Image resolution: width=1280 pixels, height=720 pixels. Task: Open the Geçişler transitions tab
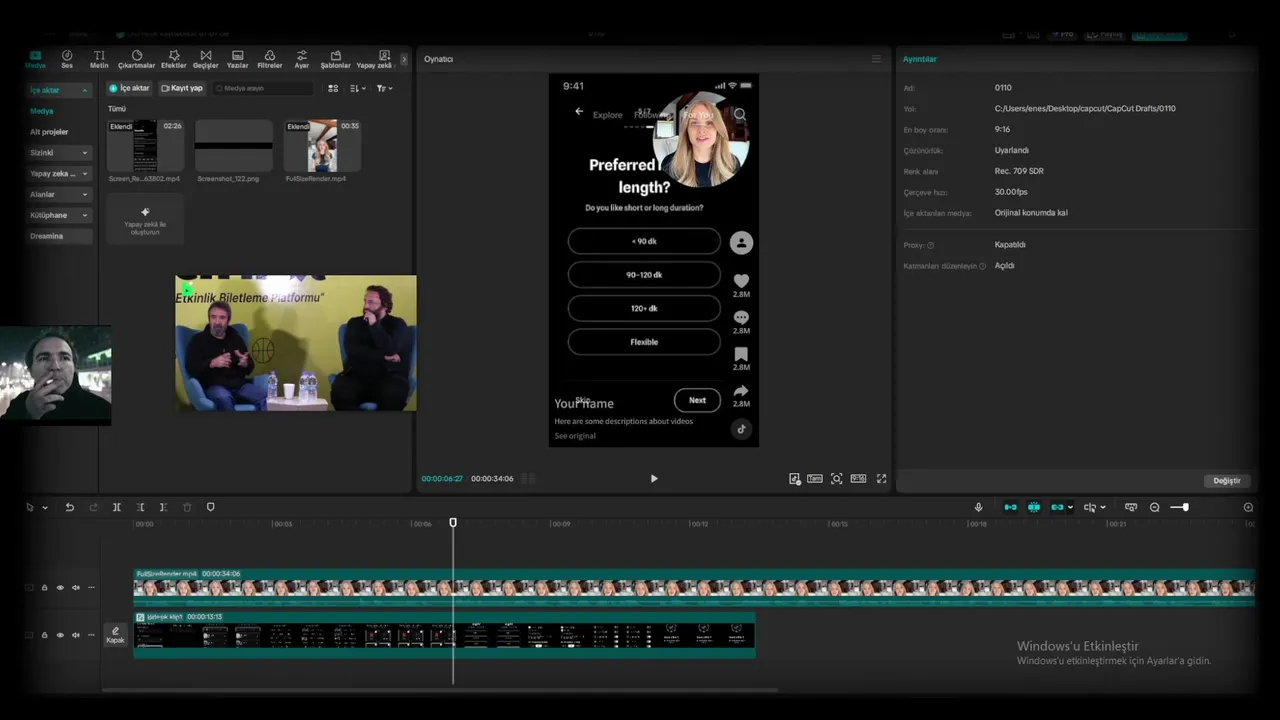click(x=206, y=59)
